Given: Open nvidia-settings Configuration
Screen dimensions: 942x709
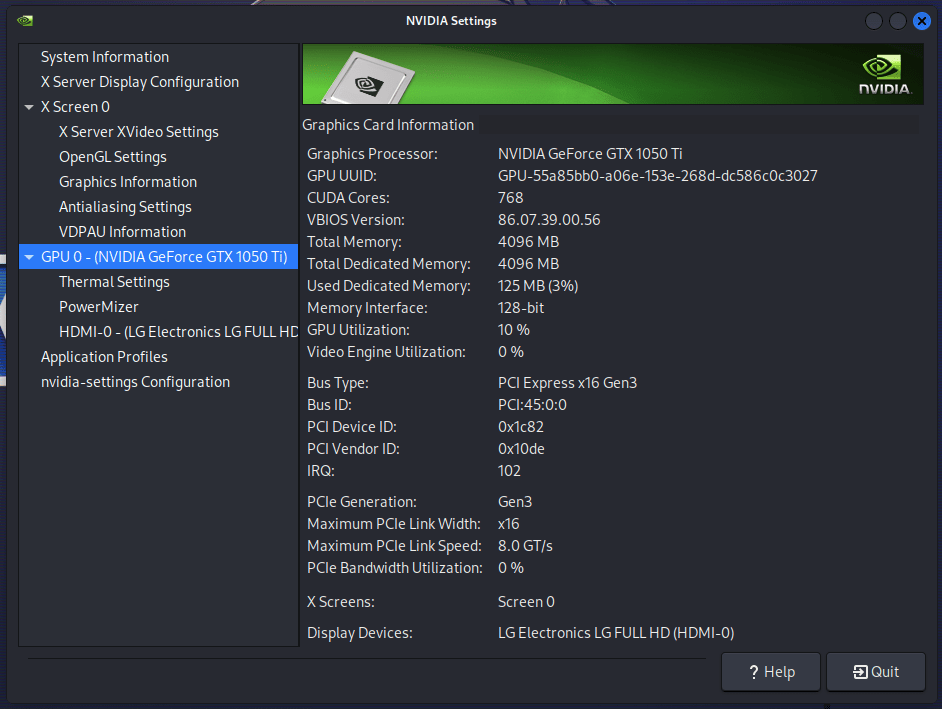Looking at the screenshot, I should click(134, 381).
